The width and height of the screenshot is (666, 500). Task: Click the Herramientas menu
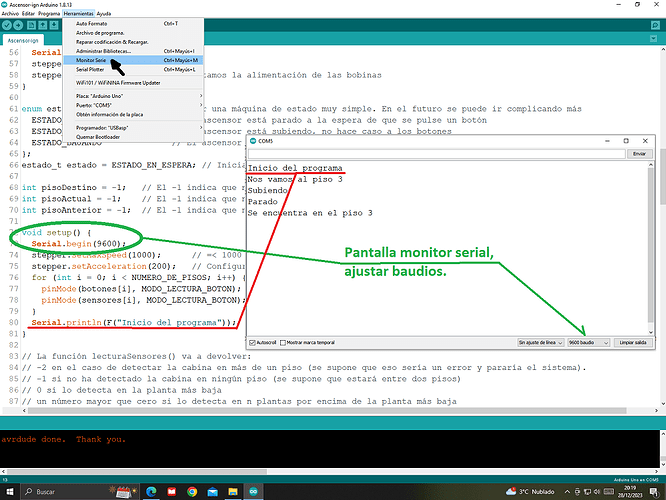click(x=79, y=14)
